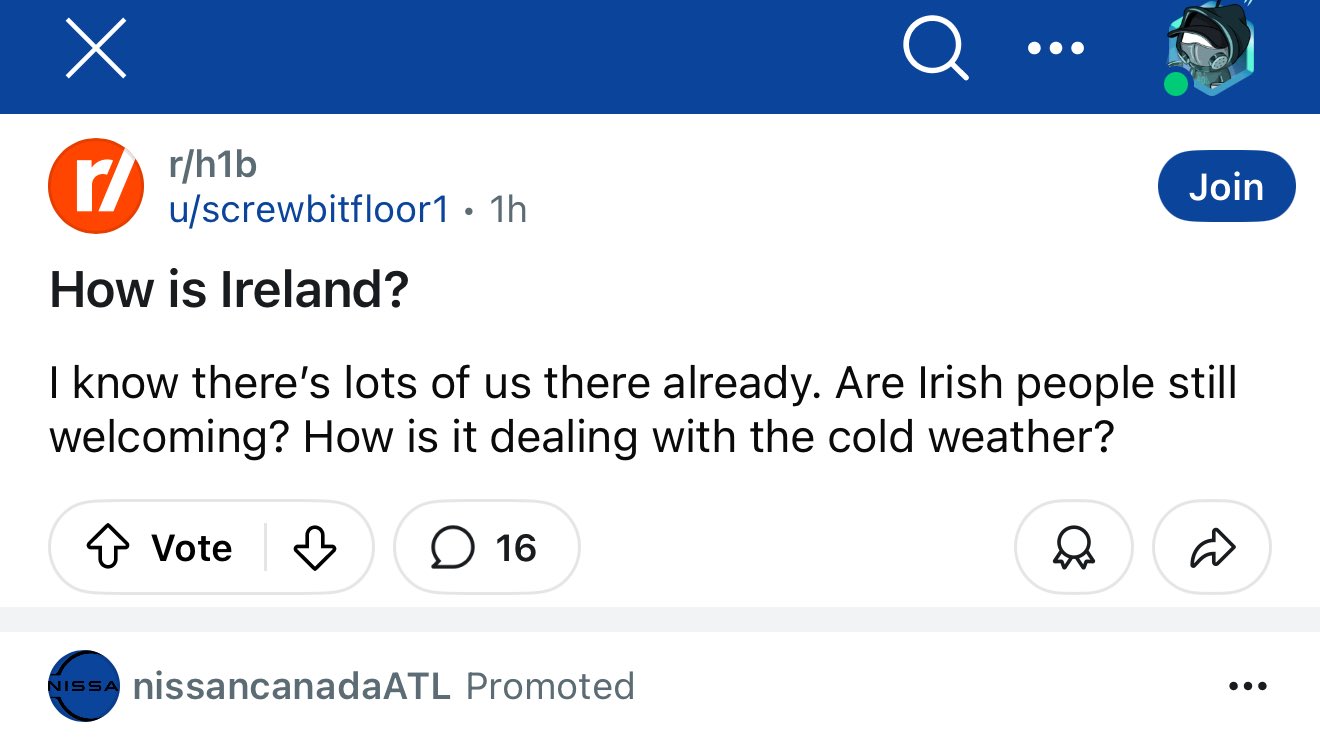Tap the Nissan logo avatar
Viewport: 1320px width, 742px height.
click(x=84, y=686)
